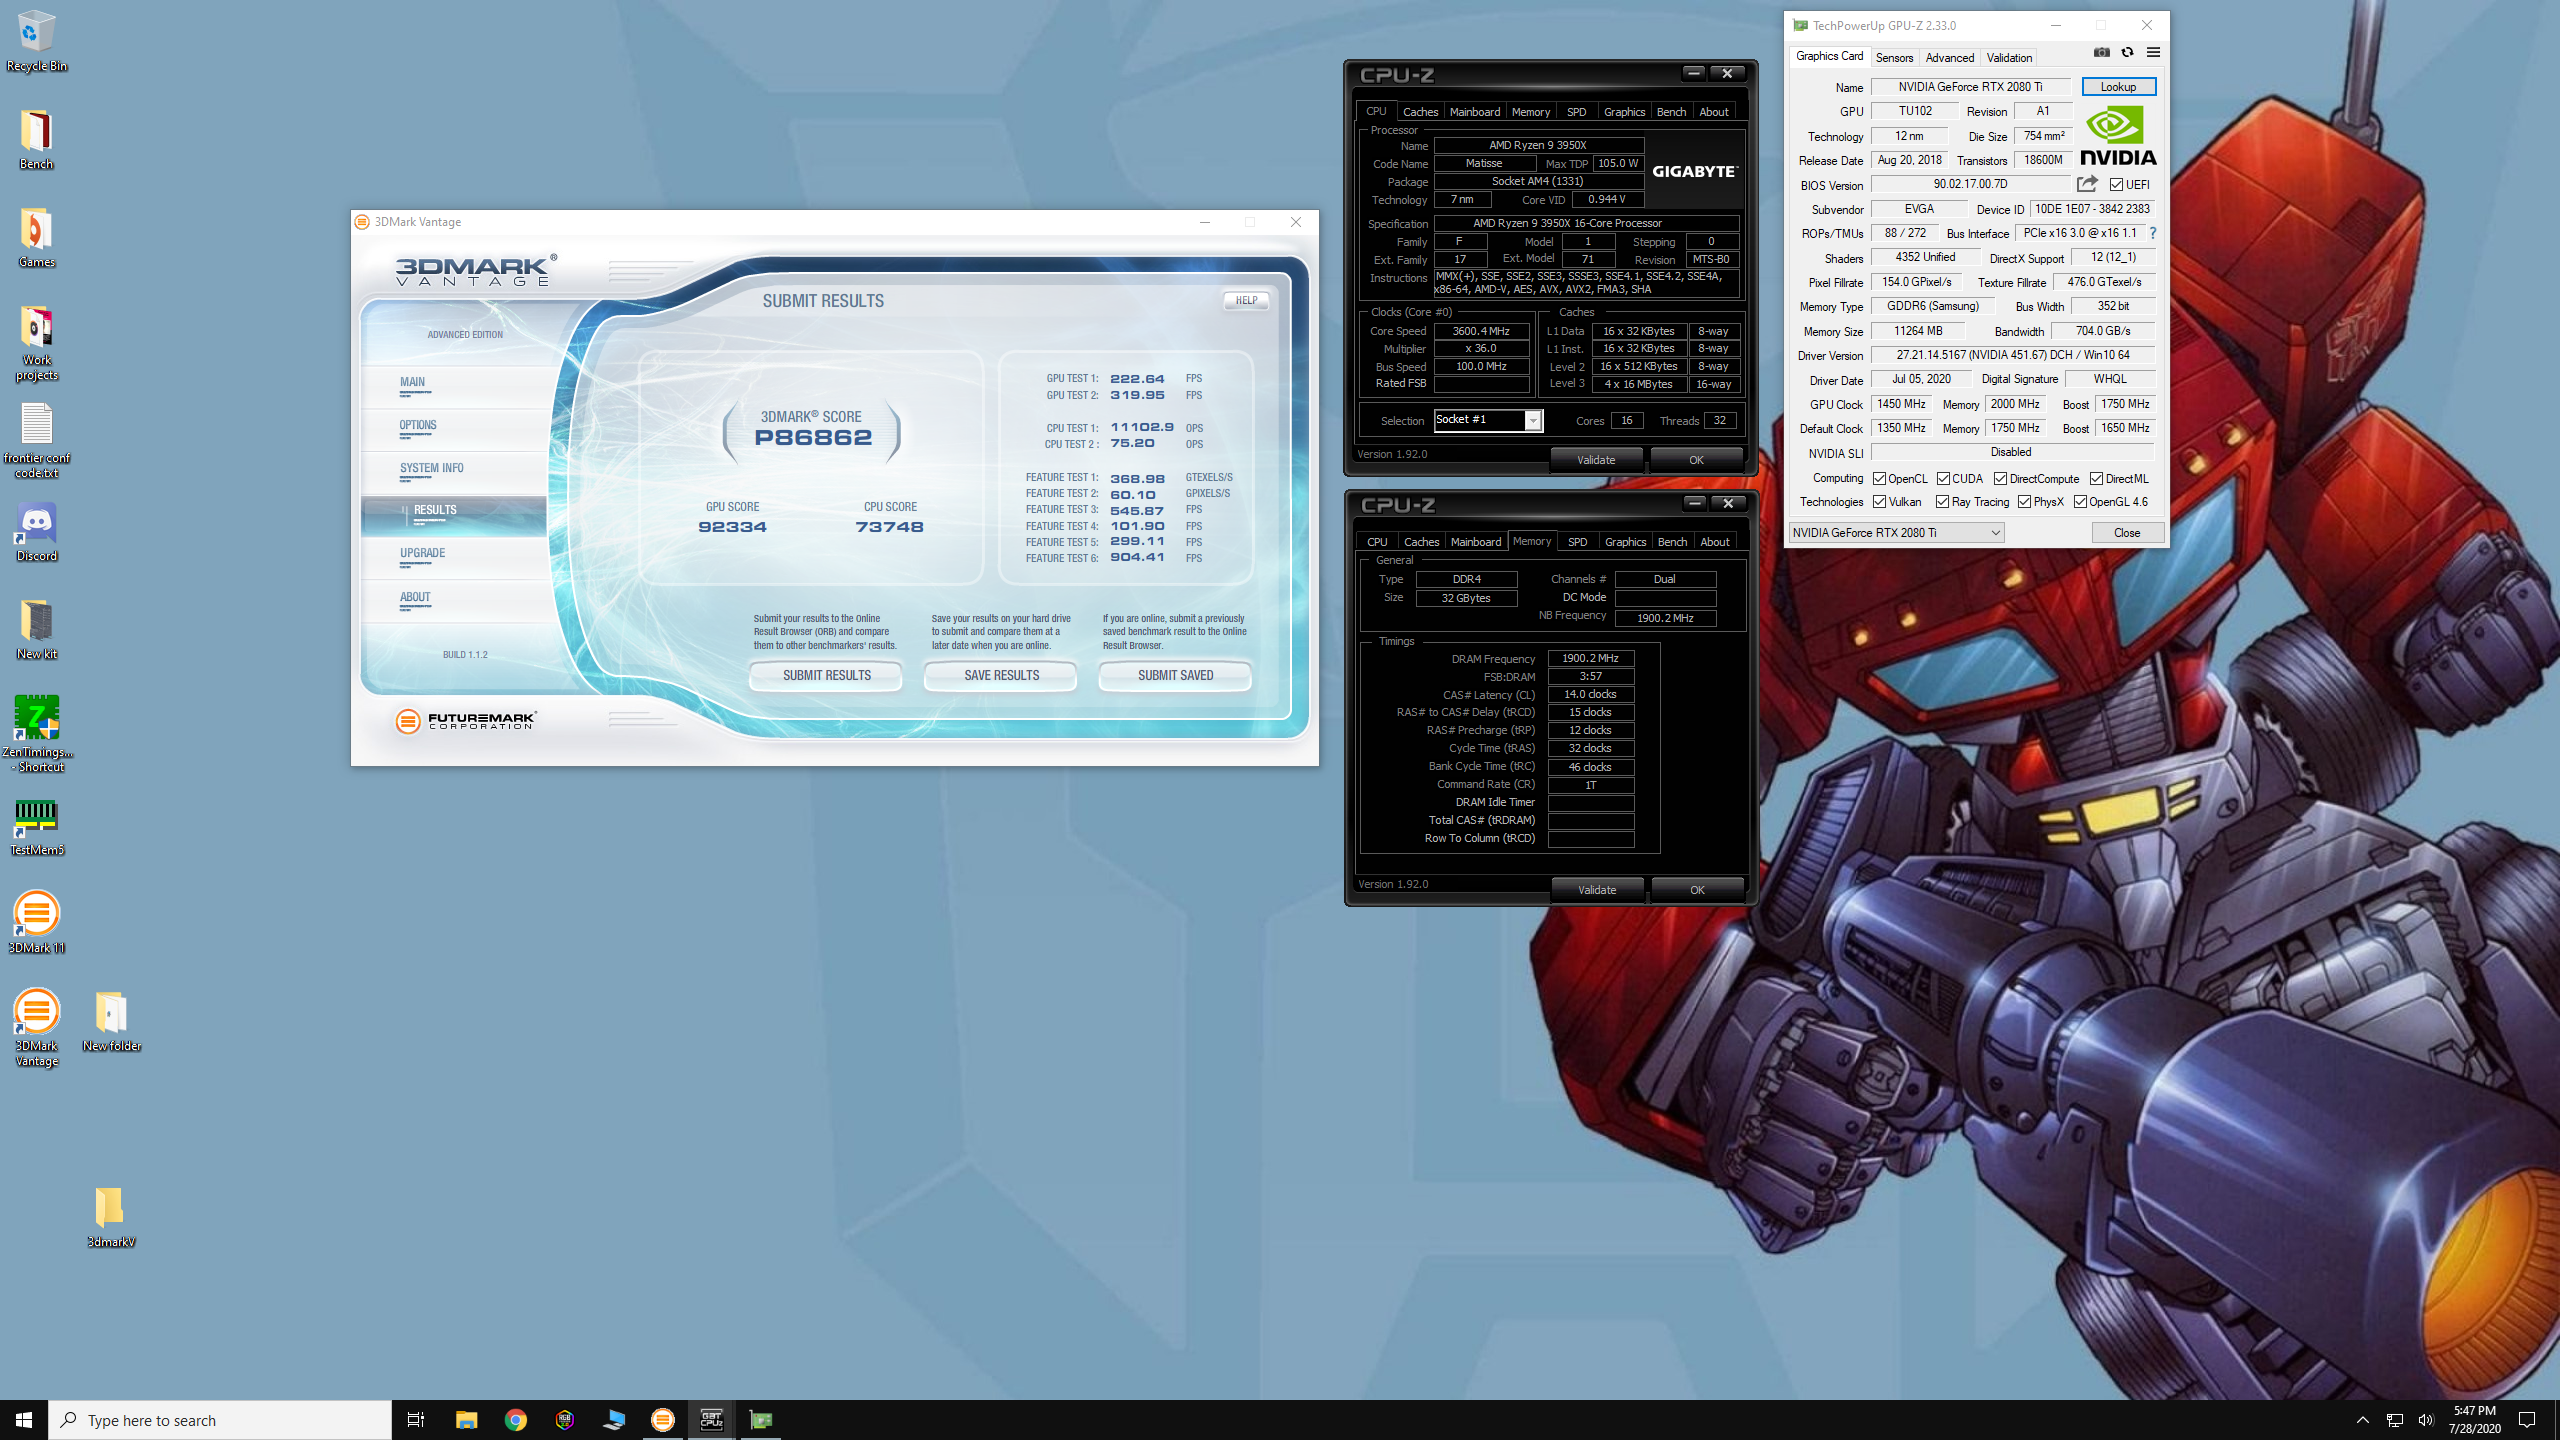Click the Bus Interface question mark icon
This screenshot has width=2560, height=1440.
tap(2153, 233)
